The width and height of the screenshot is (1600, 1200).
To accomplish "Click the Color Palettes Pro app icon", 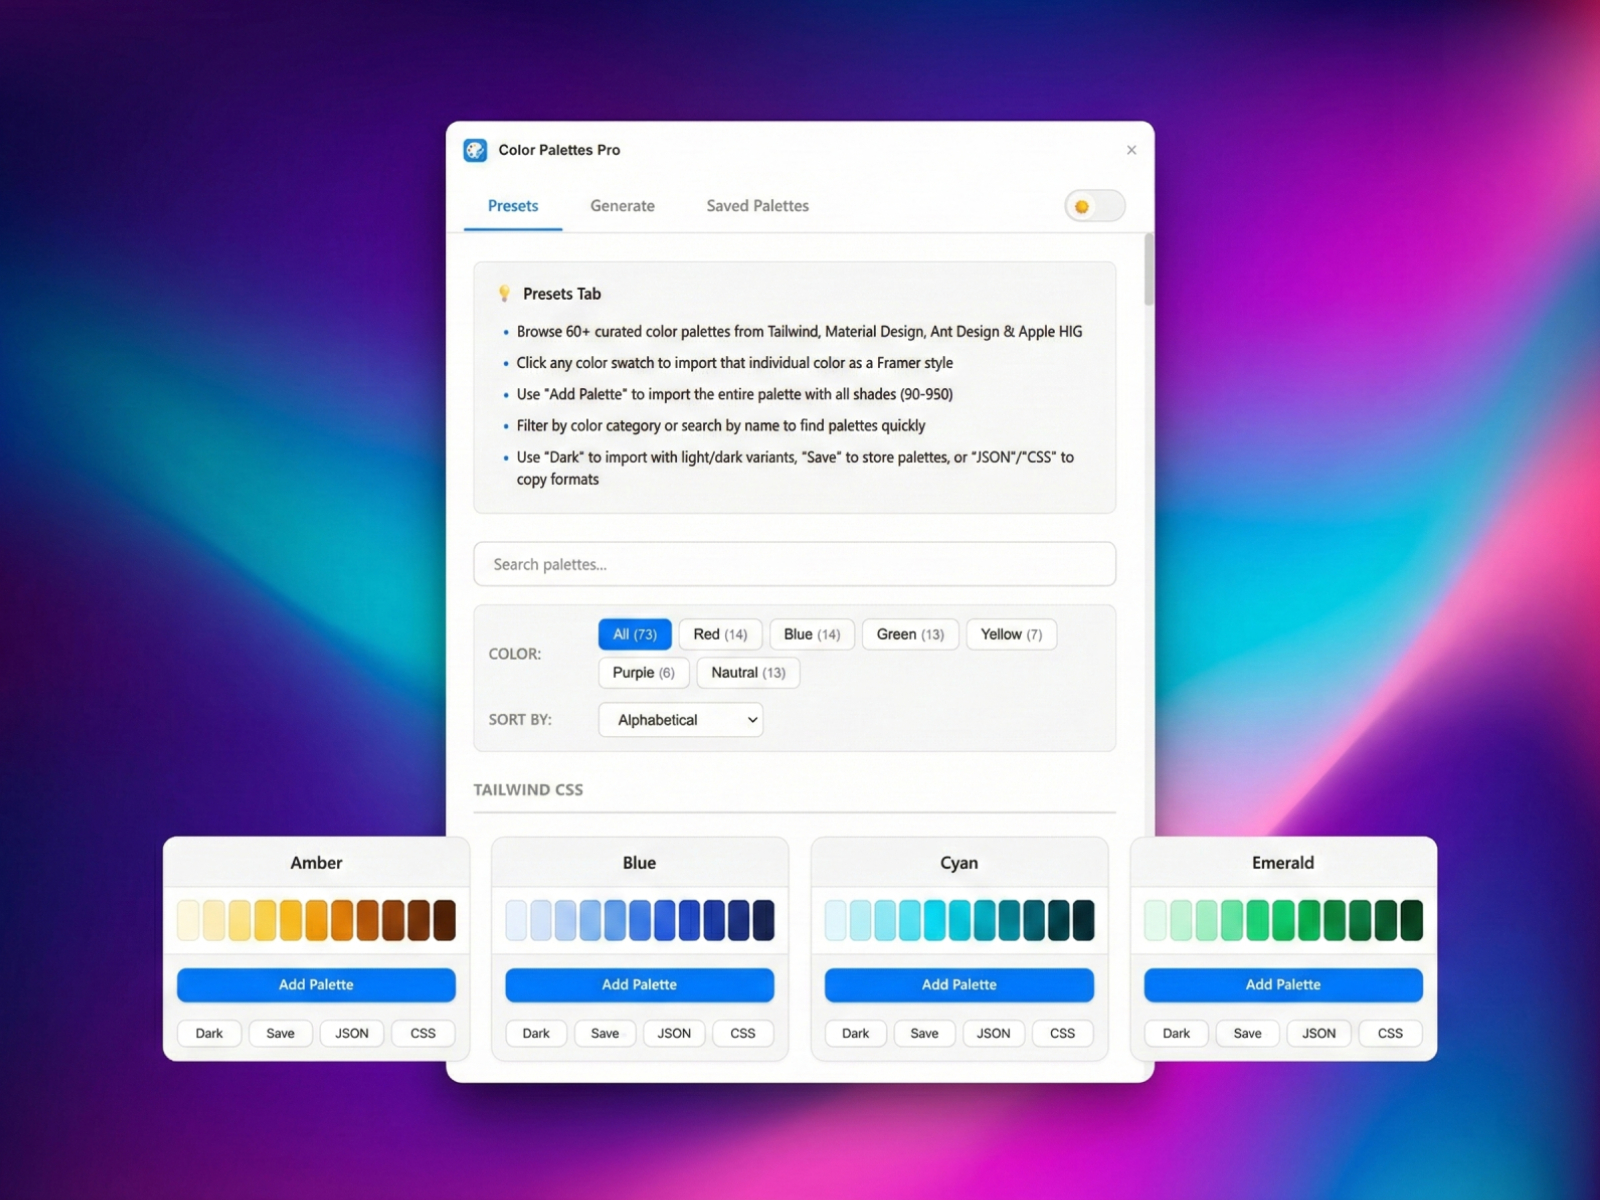I will (x=474, y=150).
